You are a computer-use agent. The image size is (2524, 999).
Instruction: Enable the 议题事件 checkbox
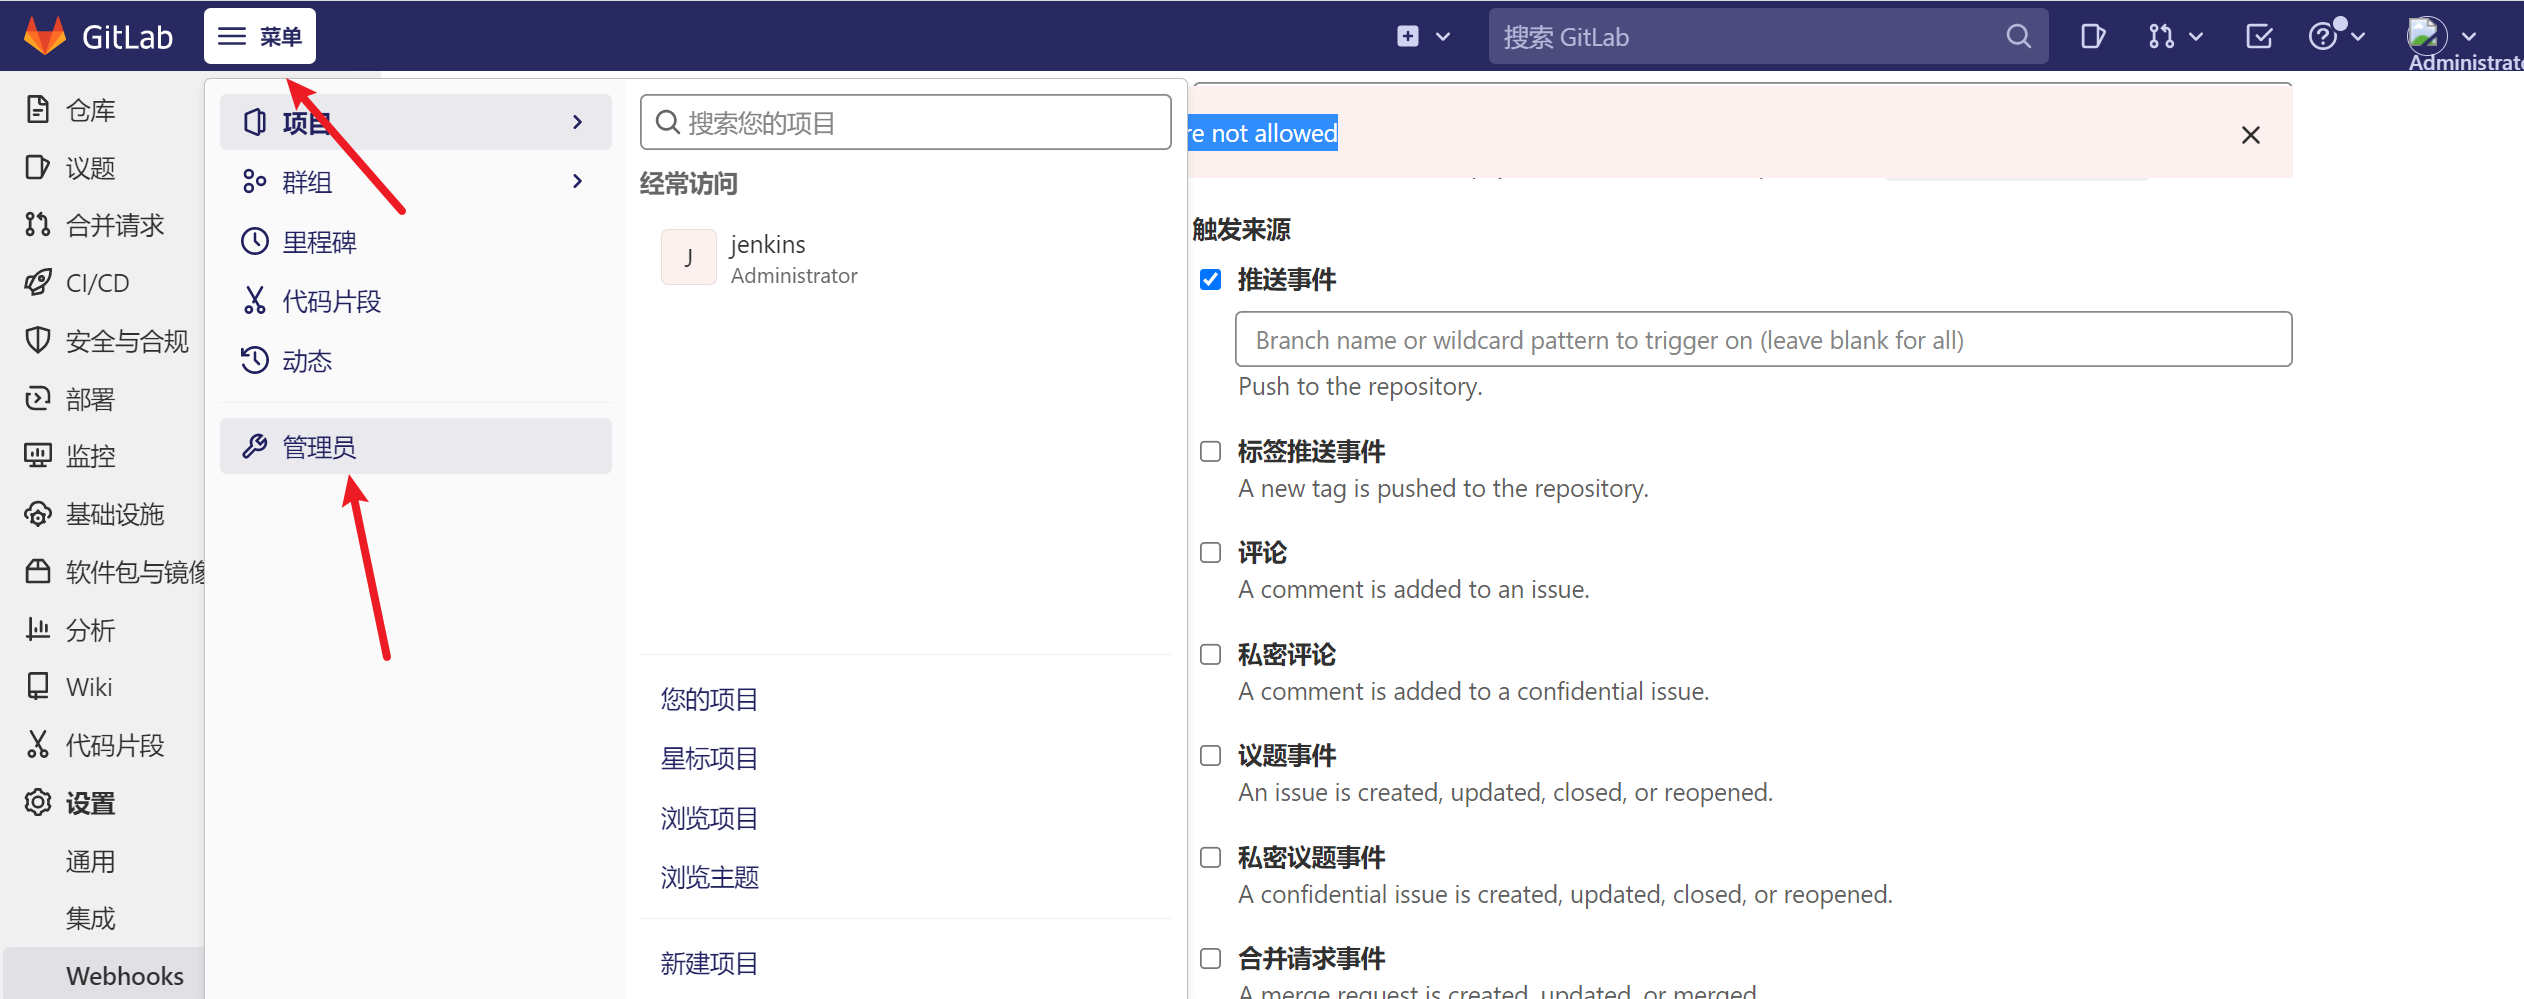tap(1210, 755)
